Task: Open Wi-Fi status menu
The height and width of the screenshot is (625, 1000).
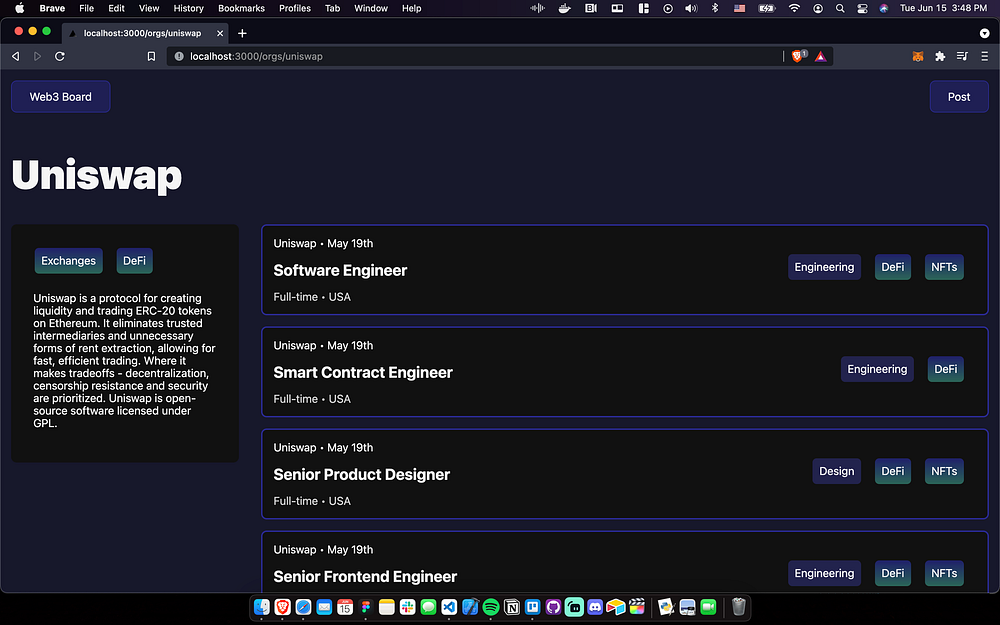Action: [794, 8]
